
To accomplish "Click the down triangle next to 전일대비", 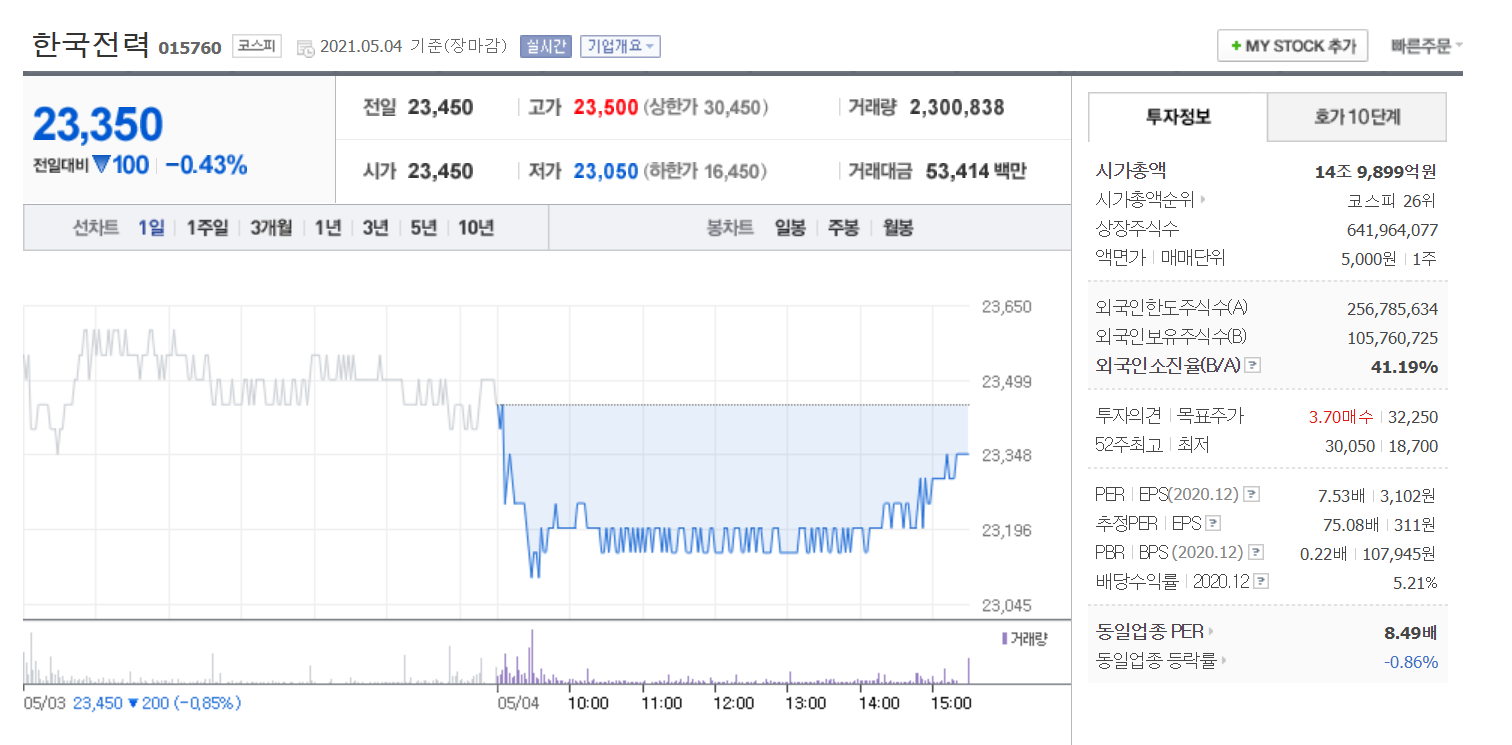I will pyautogui.click(x=101, y=165).
